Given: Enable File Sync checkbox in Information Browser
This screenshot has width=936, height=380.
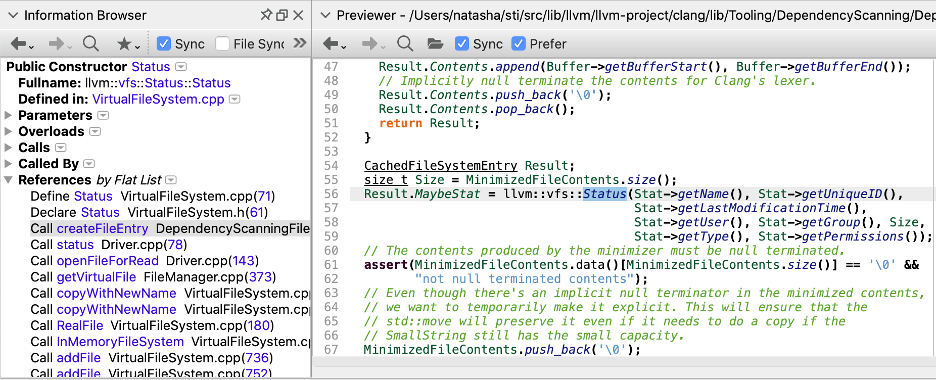Looking at the screenshot, I should click(x=222, y=44).
